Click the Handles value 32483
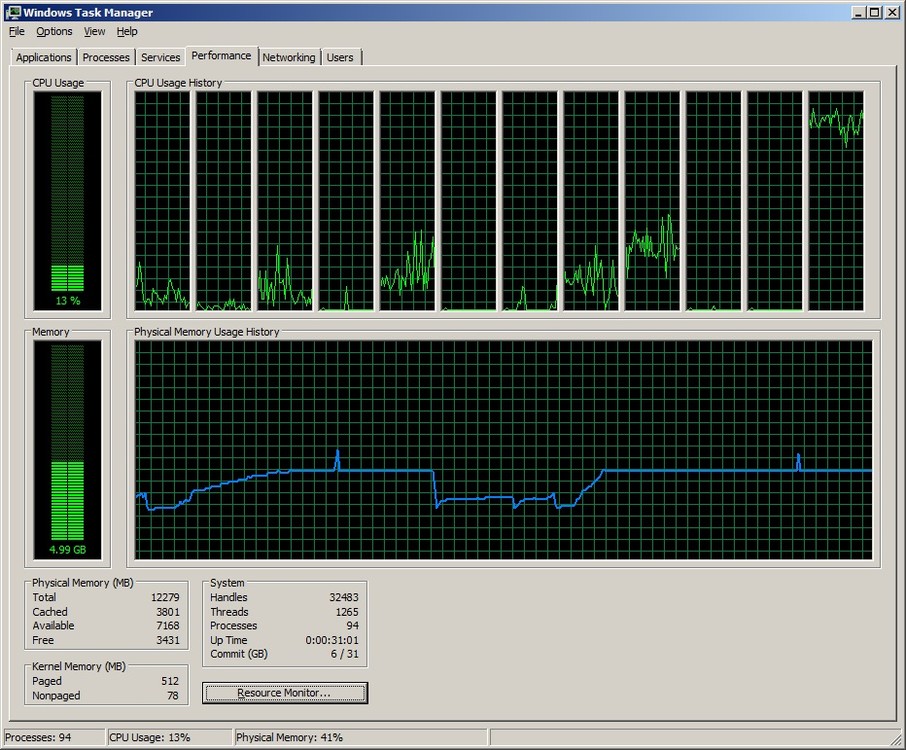The image size is (906, 750). 344,597
